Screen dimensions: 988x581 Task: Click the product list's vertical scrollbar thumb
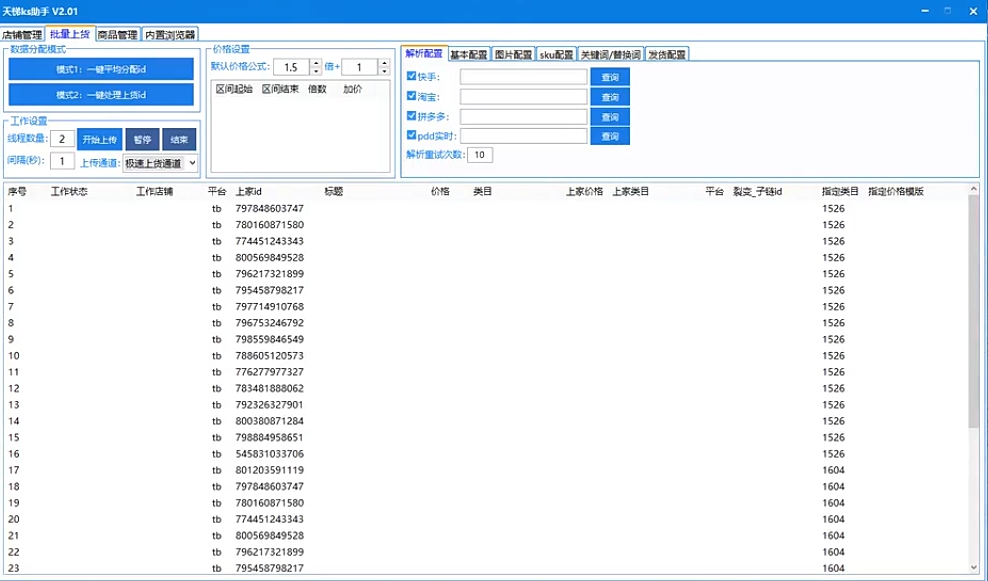pyautogui.click(x=974, y=309)
